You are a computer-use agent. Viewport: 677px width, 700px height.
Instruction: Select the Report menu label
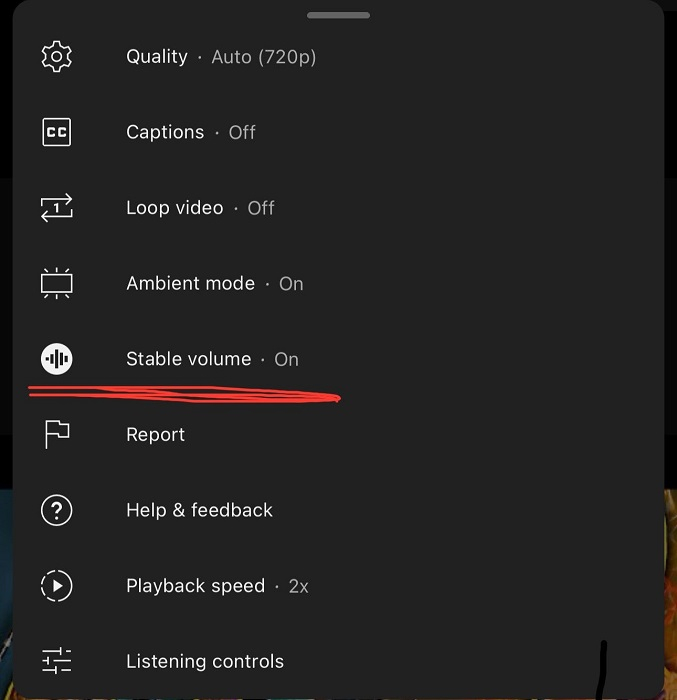pos(155,435)
